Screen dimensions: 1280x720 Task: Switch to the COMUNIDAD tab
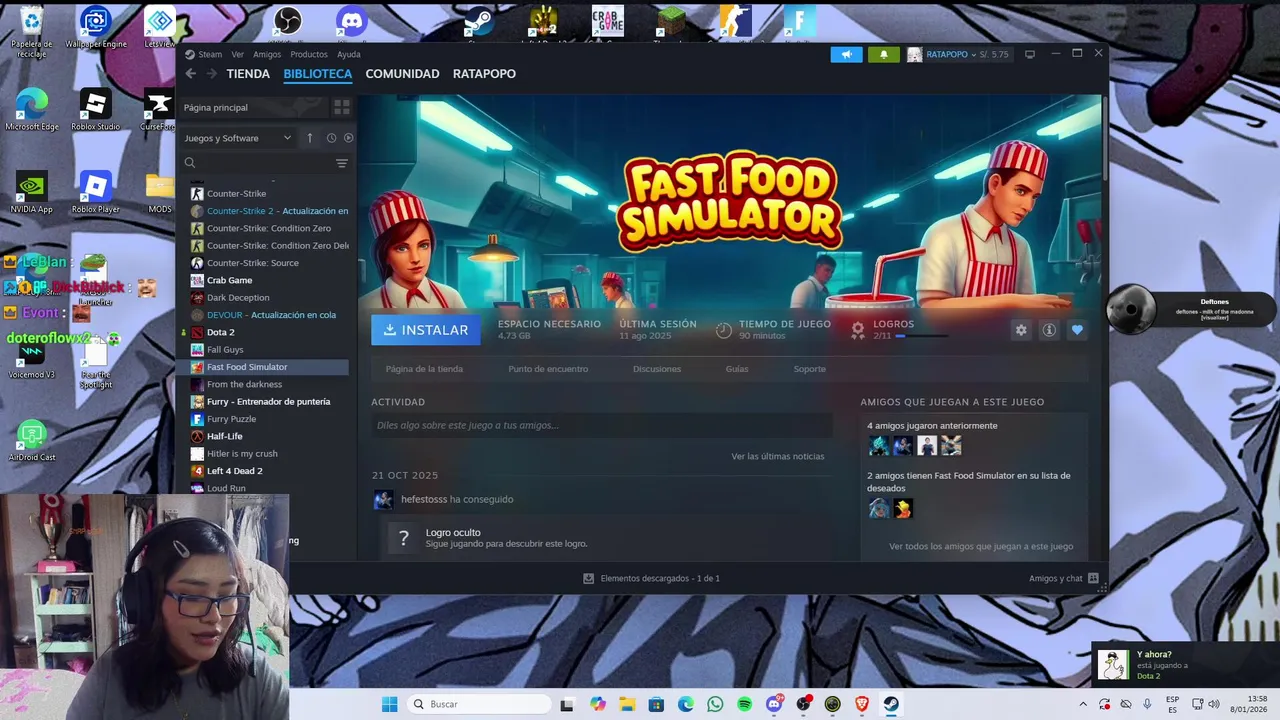click(x=402, y=74)
